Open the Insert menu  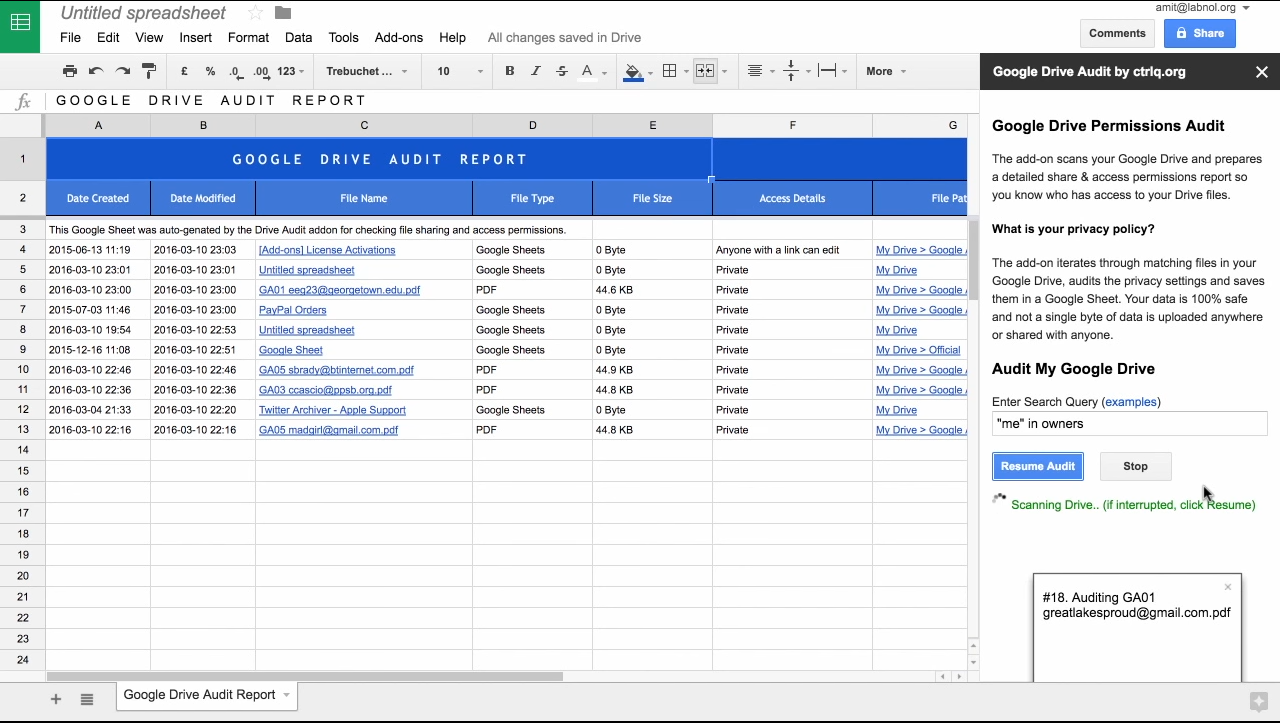click(x=196, y=37)
